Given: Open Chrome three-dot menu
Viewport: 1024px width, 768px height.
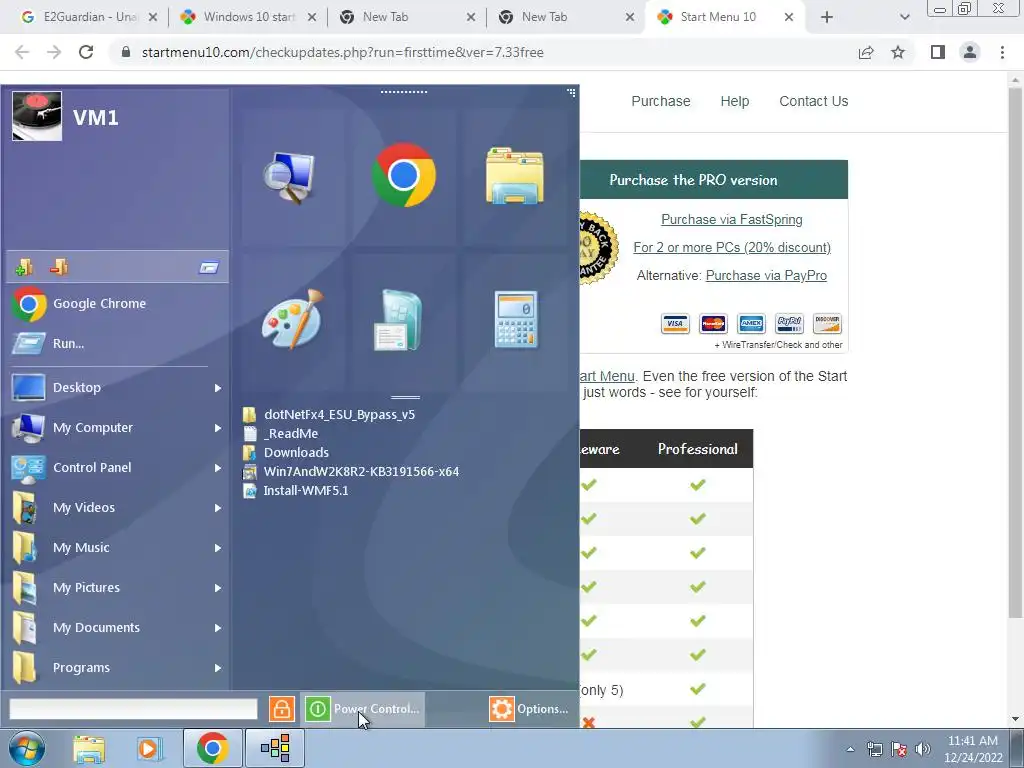Looking at the screenshot, I should pyautogui.click(x=1002, y=52).
